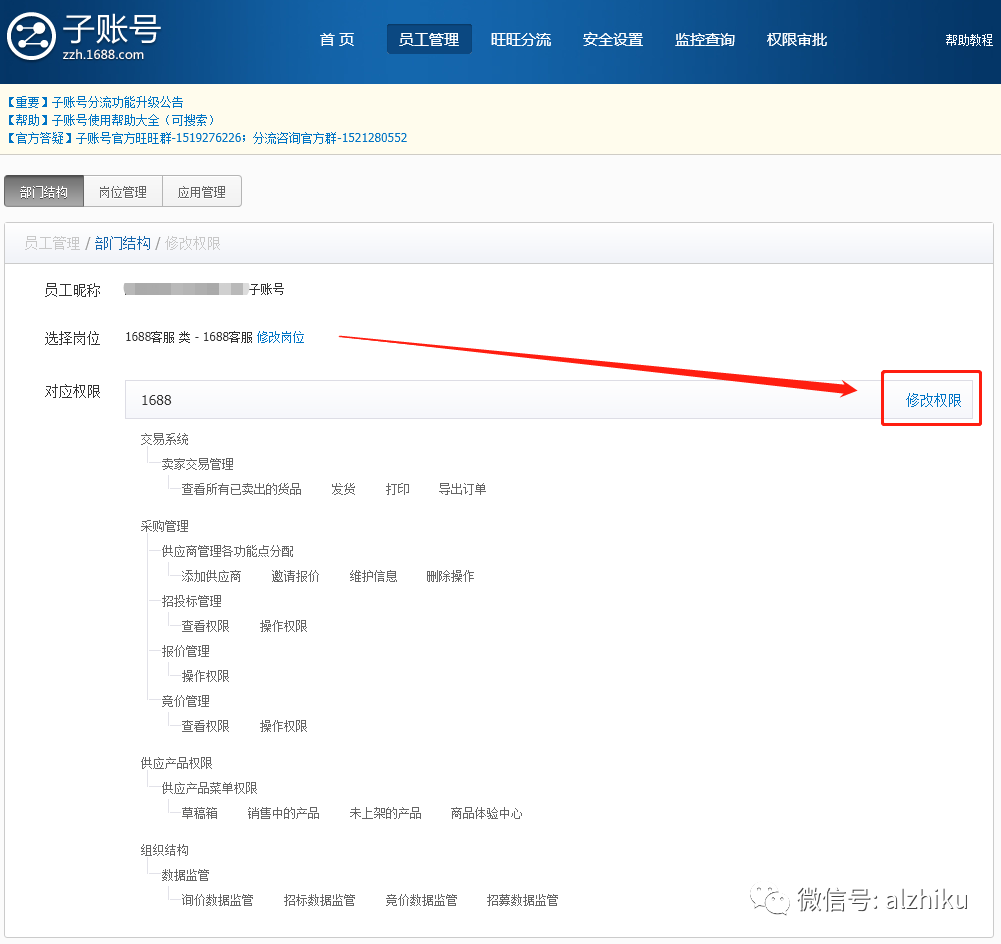Go to 首页 in the top navigation
Screen dimensions: 1001x944
[337, 40]
